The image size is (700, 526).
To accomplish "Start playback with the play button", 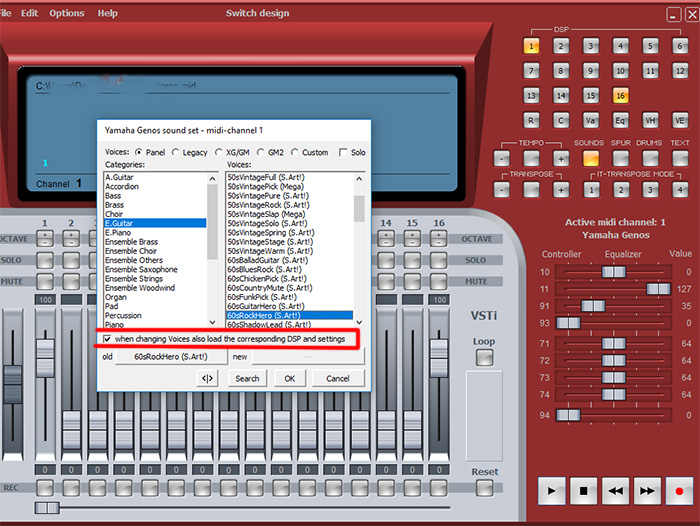I will tap(551, 491).
